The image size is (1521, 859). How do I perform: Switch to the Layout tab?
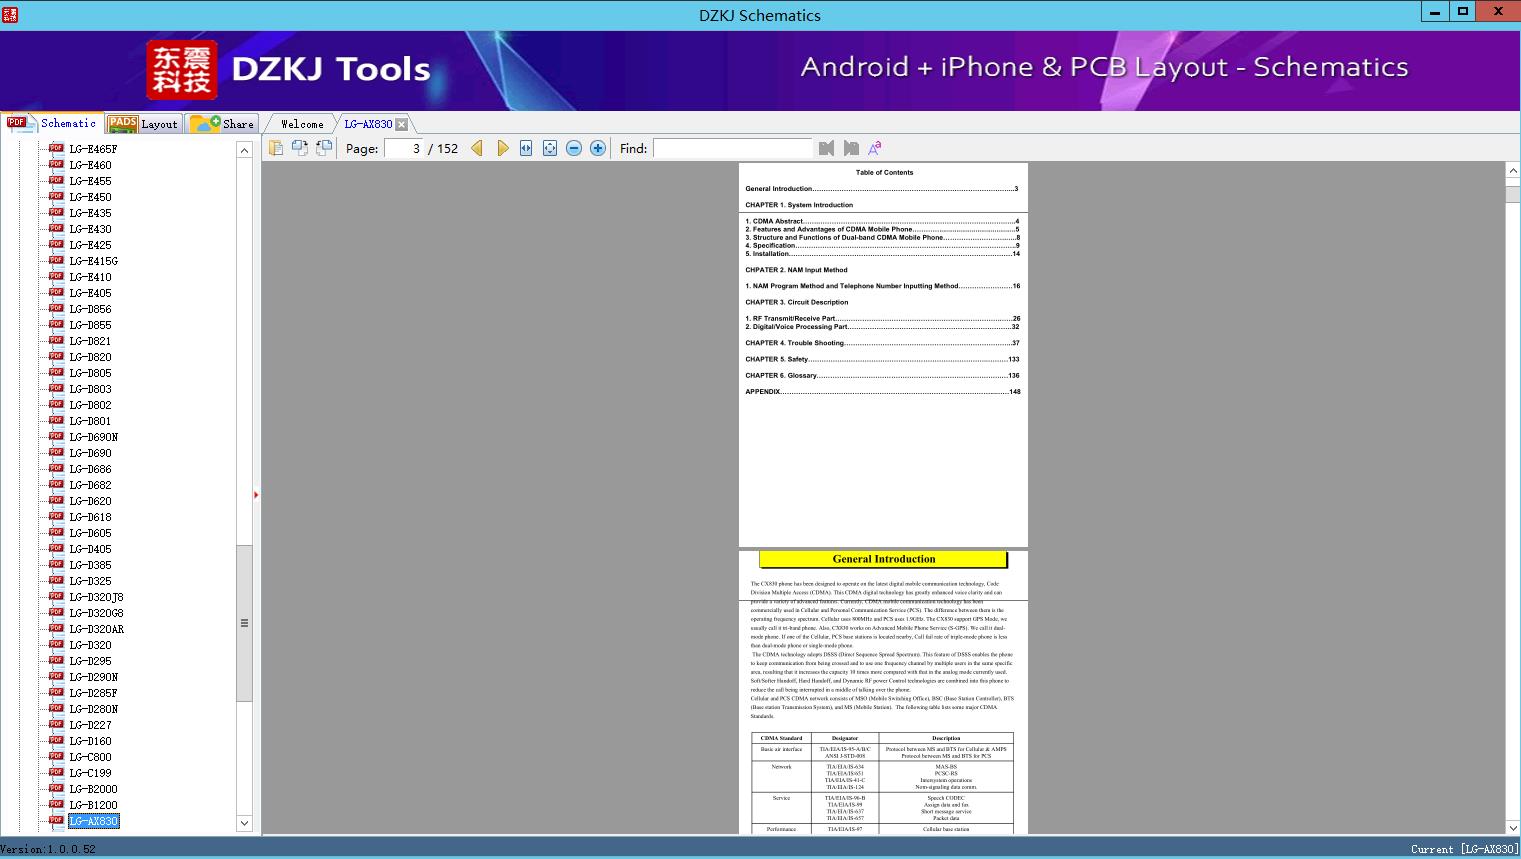tap(143, 123)
